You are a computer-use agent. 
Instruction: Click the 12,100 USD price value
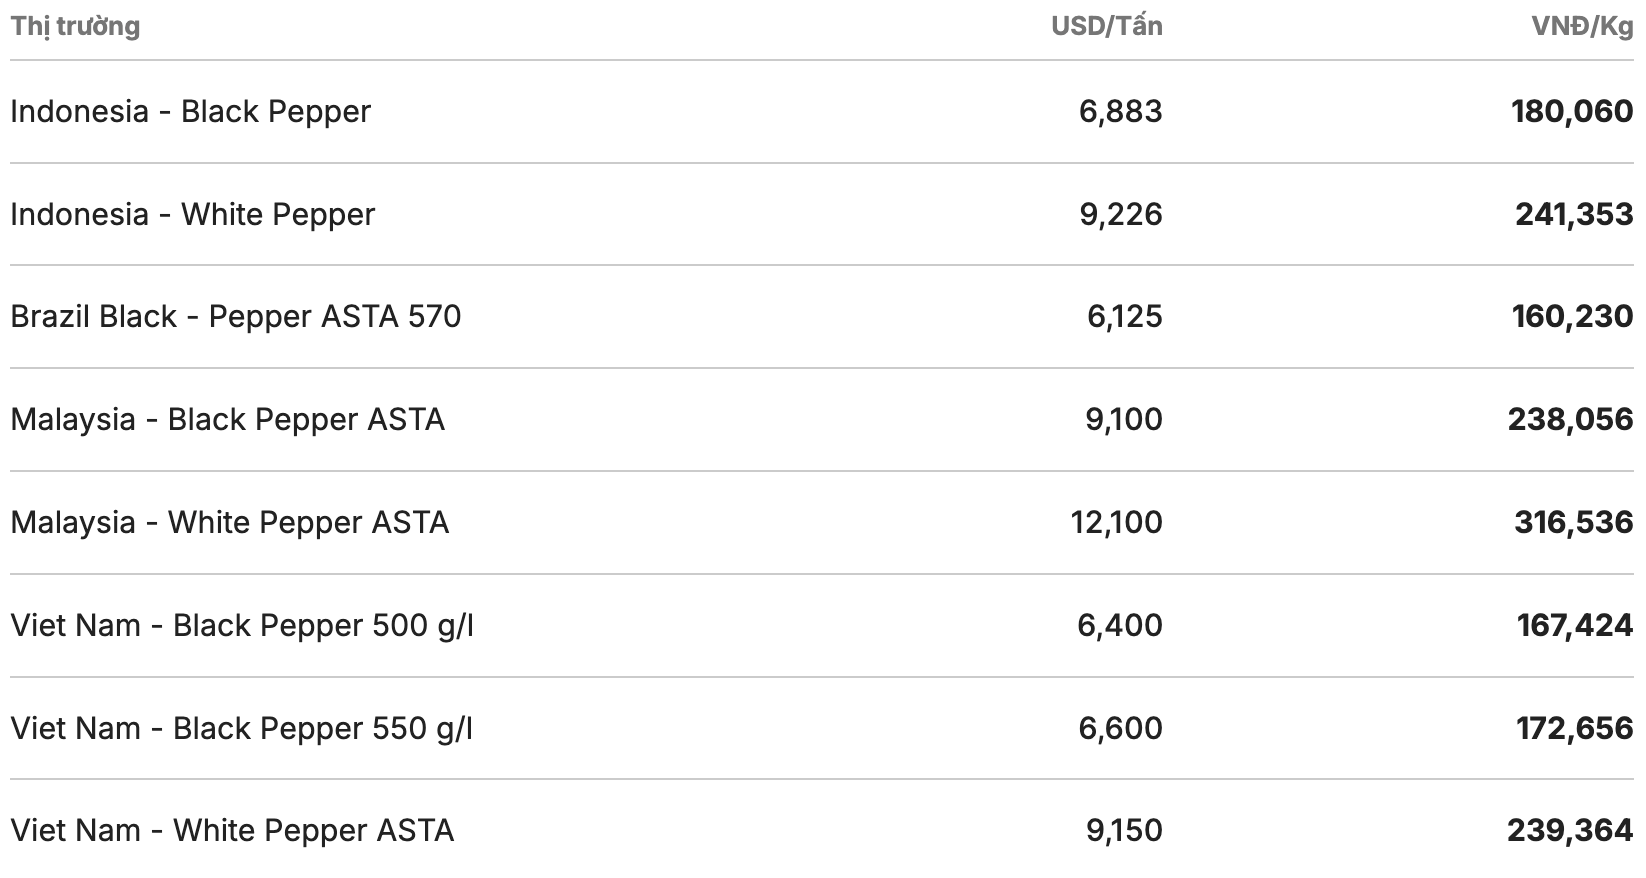point(1116,522)
